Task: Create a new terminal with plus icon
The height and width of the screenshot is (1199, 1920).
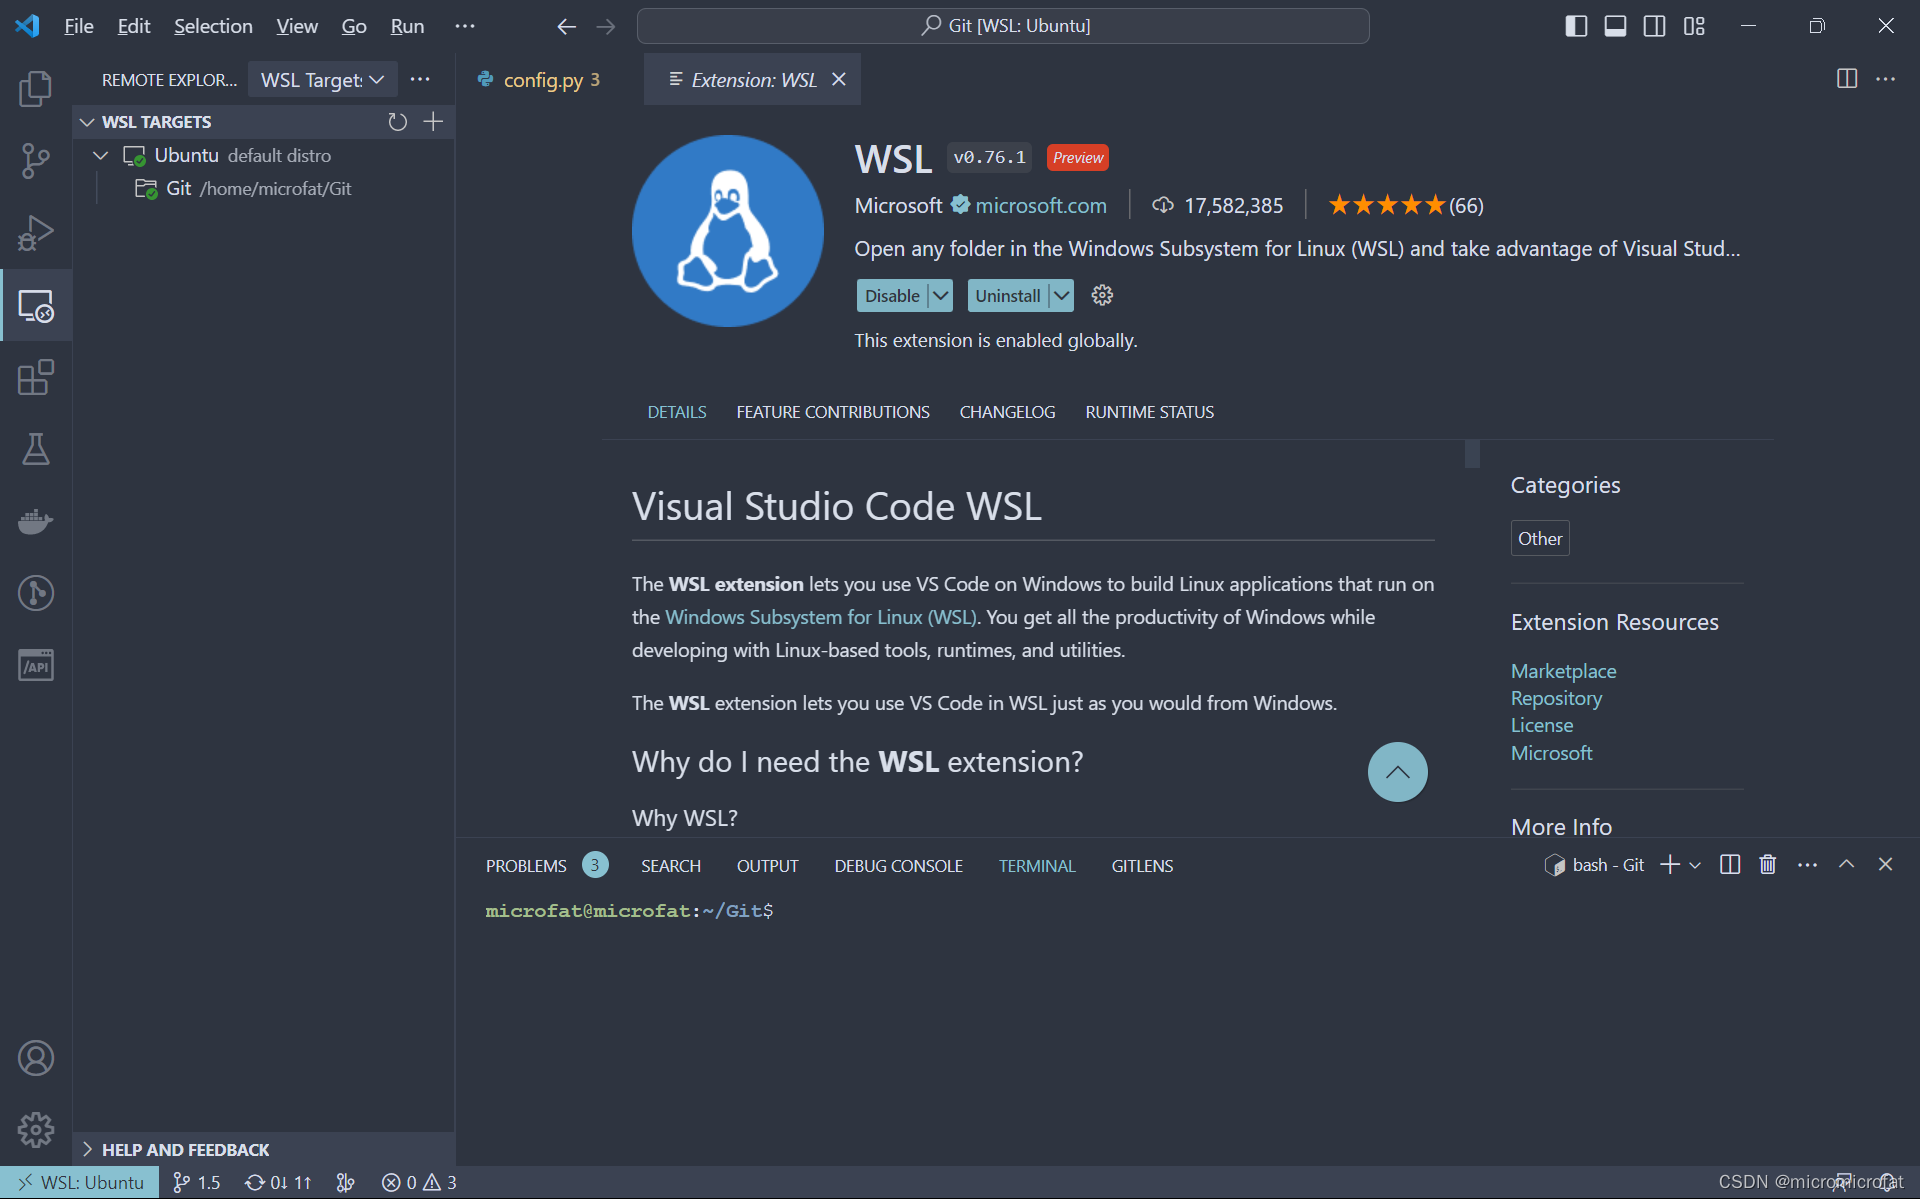Action: point(1669,865)
